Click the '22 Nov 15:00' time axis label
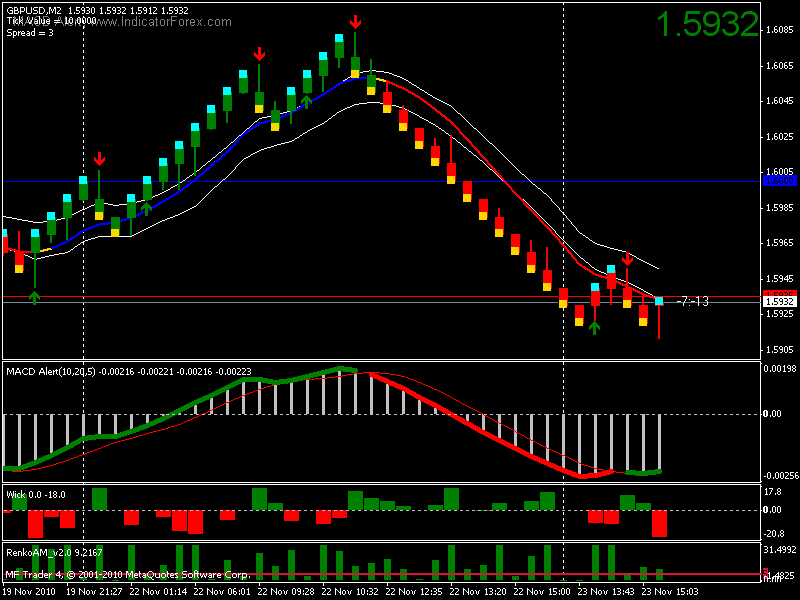 tap(542, 592)
